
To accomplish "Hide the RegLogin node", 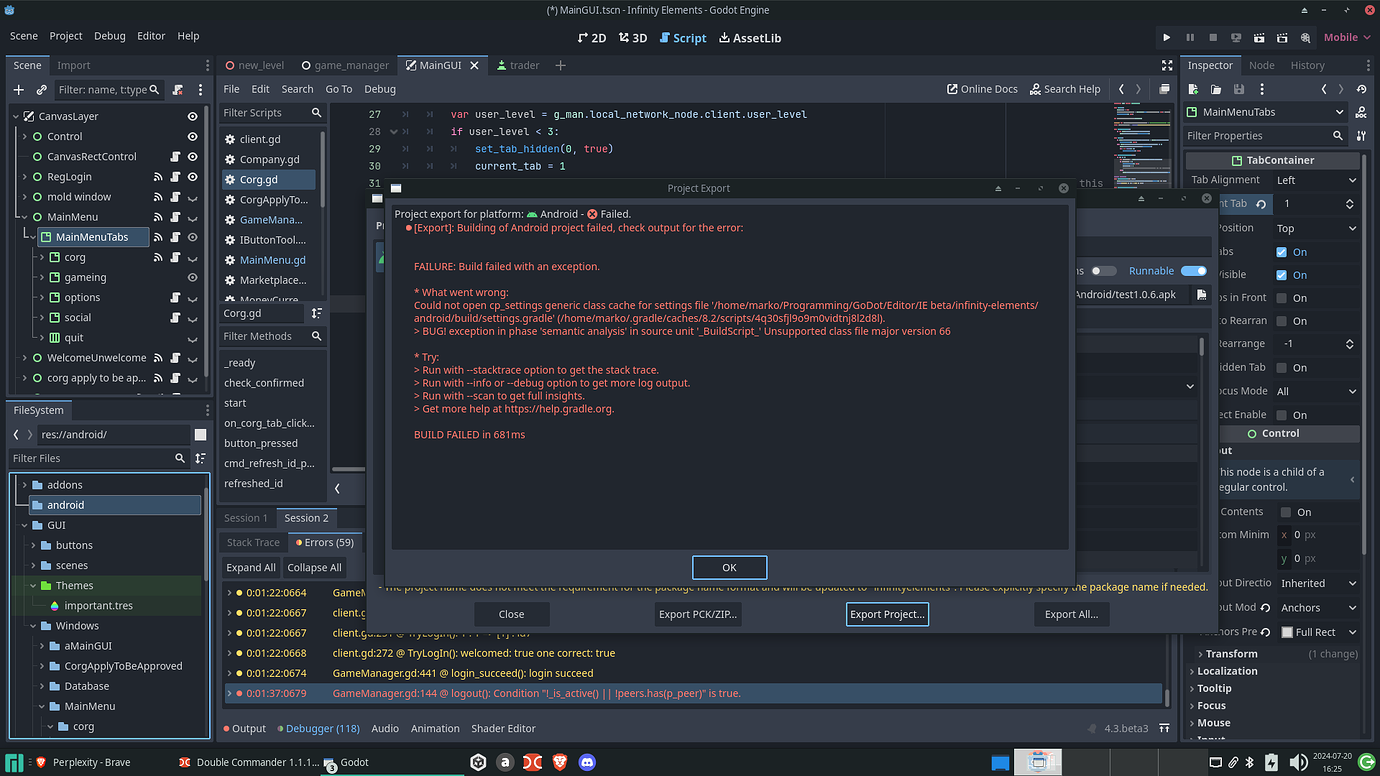I will [x=192, y=177].
